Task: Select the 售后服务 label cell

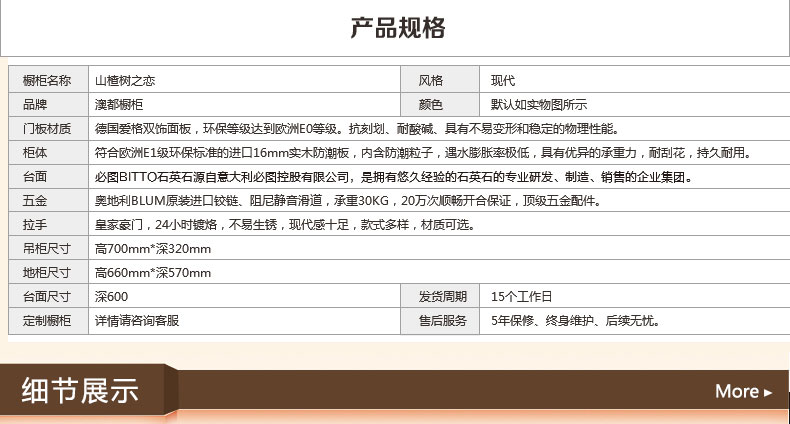Action: tap(440, 321)
